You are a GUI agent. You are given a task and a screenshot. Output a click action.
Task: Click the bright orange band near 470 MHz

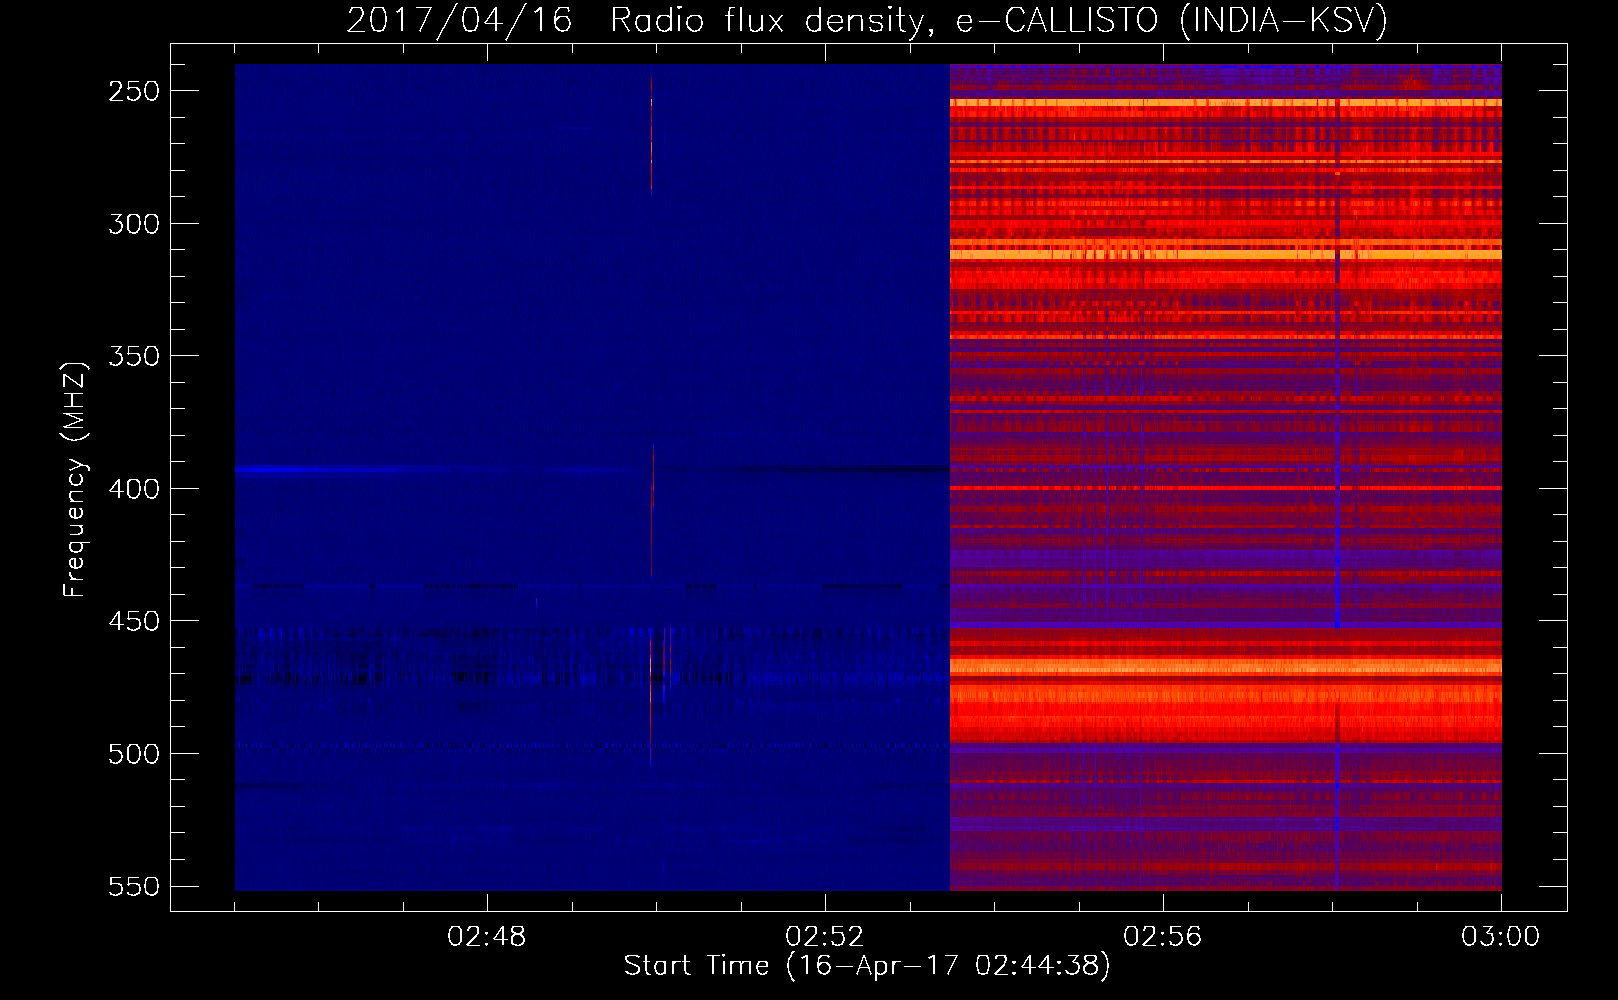[x=1225, y=666]
